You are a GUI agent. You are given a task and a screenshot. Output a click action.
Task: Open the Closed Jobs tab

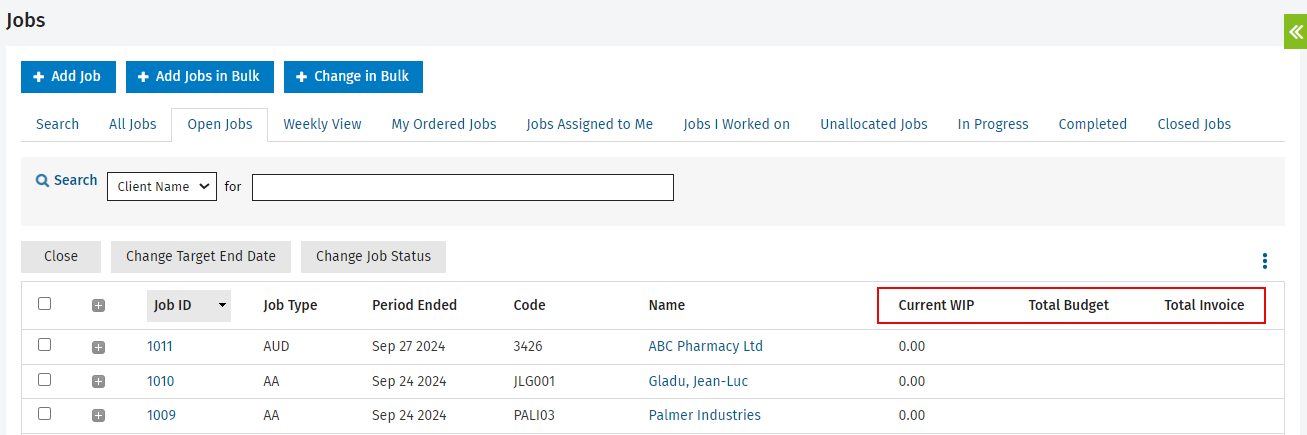[x=1194, y=125]
